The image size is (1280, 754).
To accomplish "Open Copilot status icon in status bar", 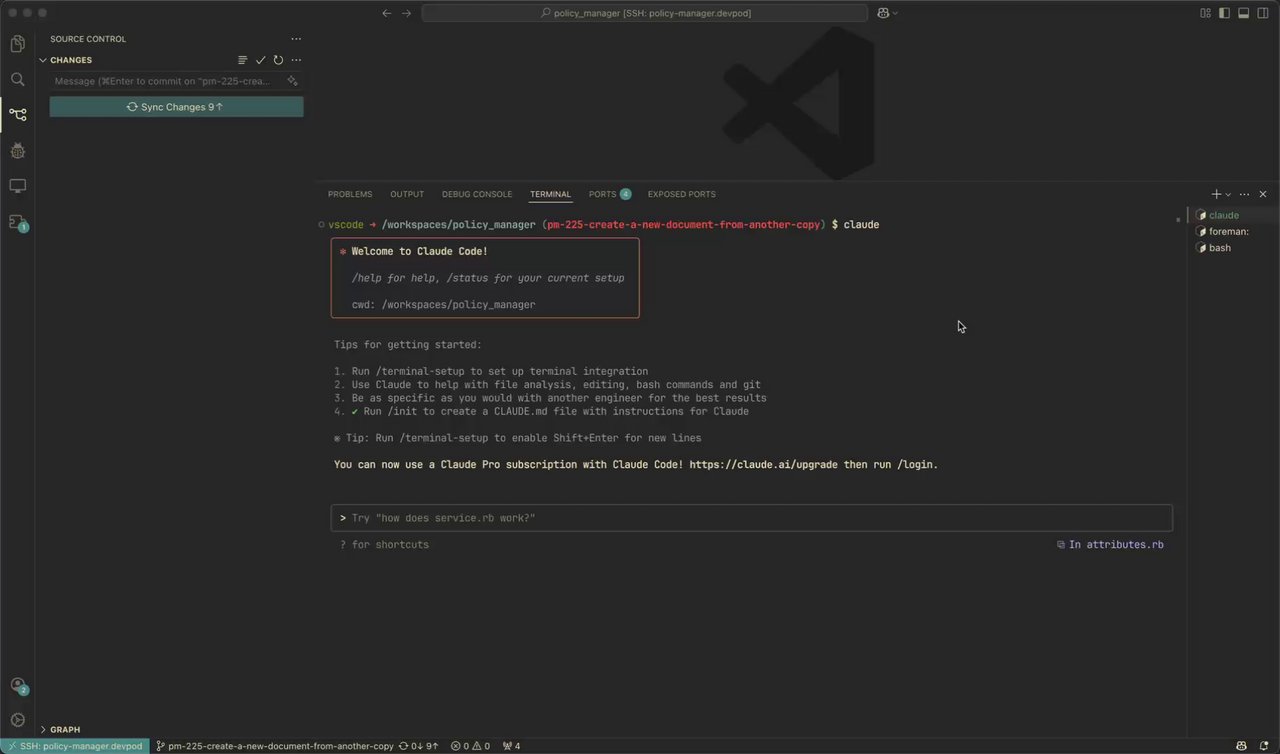I will (x=1241, y=746).
